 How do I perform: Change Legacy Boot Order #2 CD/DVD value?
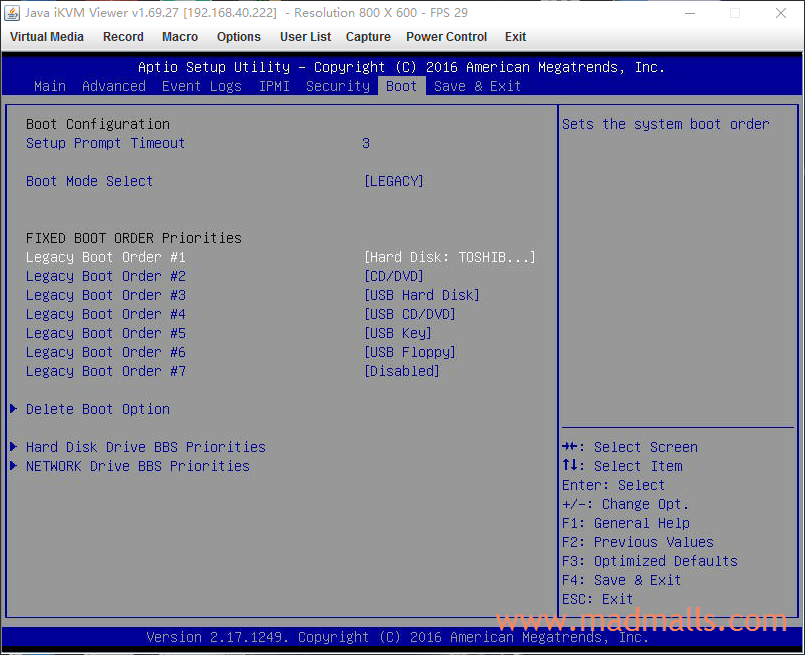(394, 276)
